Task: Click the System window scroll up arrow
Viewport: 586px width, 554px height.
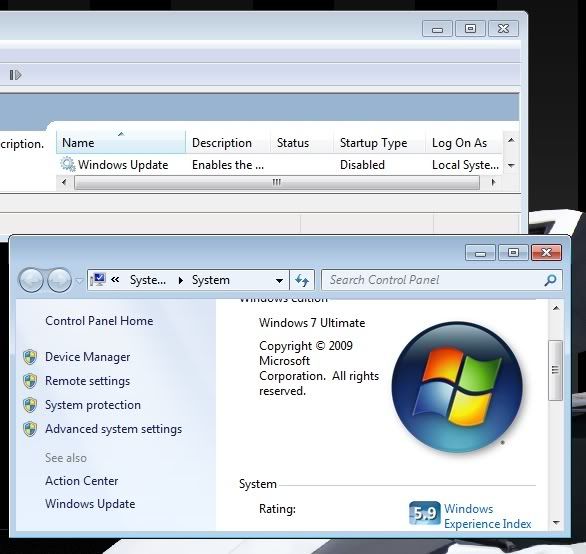Action: (x=556, y=308)
